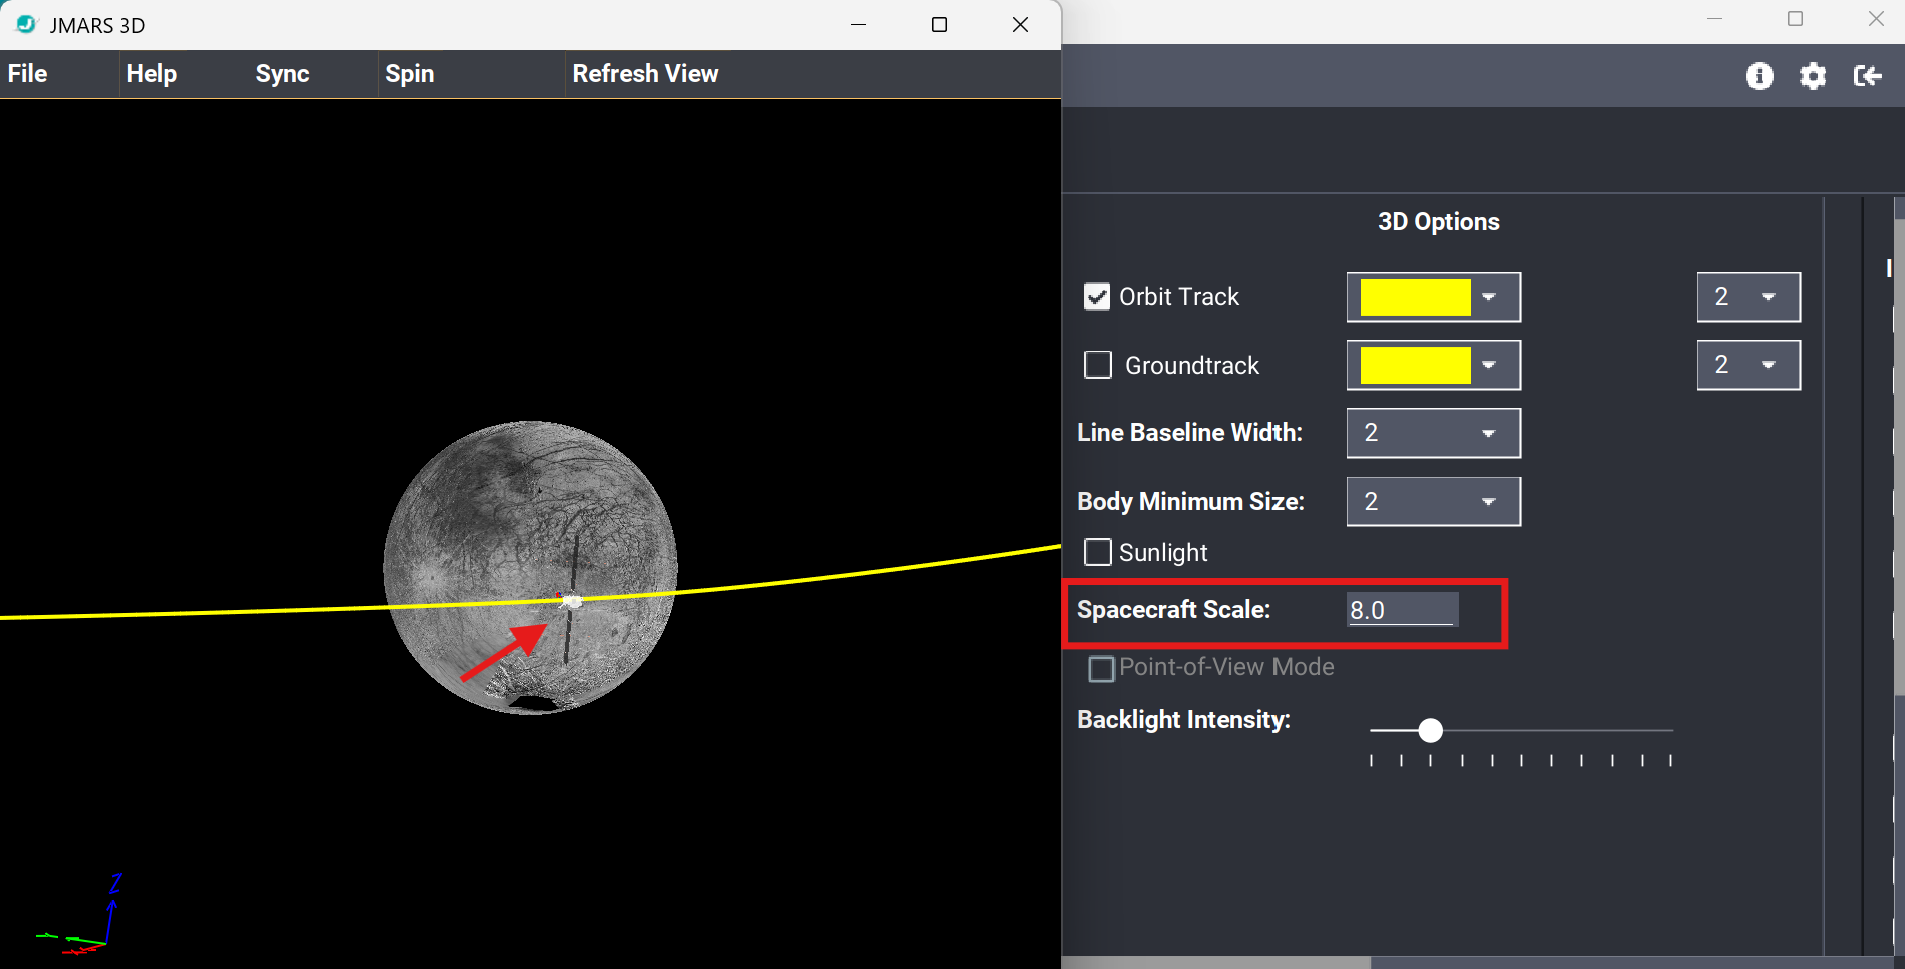The image size is (1905, 969).
Task: Open the info icon in the header bar
Action: 1760,76
